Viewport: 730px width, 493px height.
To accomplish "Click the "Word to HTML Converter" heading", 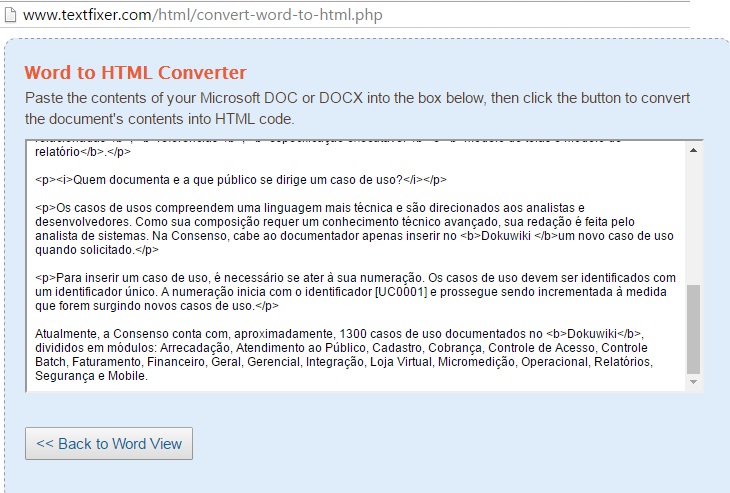I will pos(135,73).
